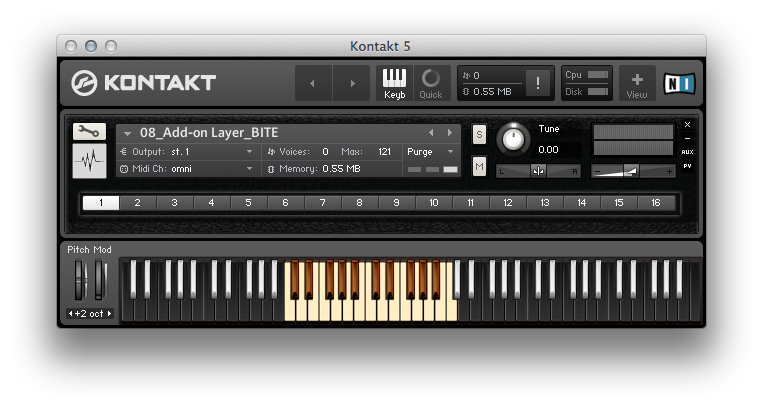The width and height of the screenshot is (763, 407).
Task: Click the Voices count 0
Action: 325,152
